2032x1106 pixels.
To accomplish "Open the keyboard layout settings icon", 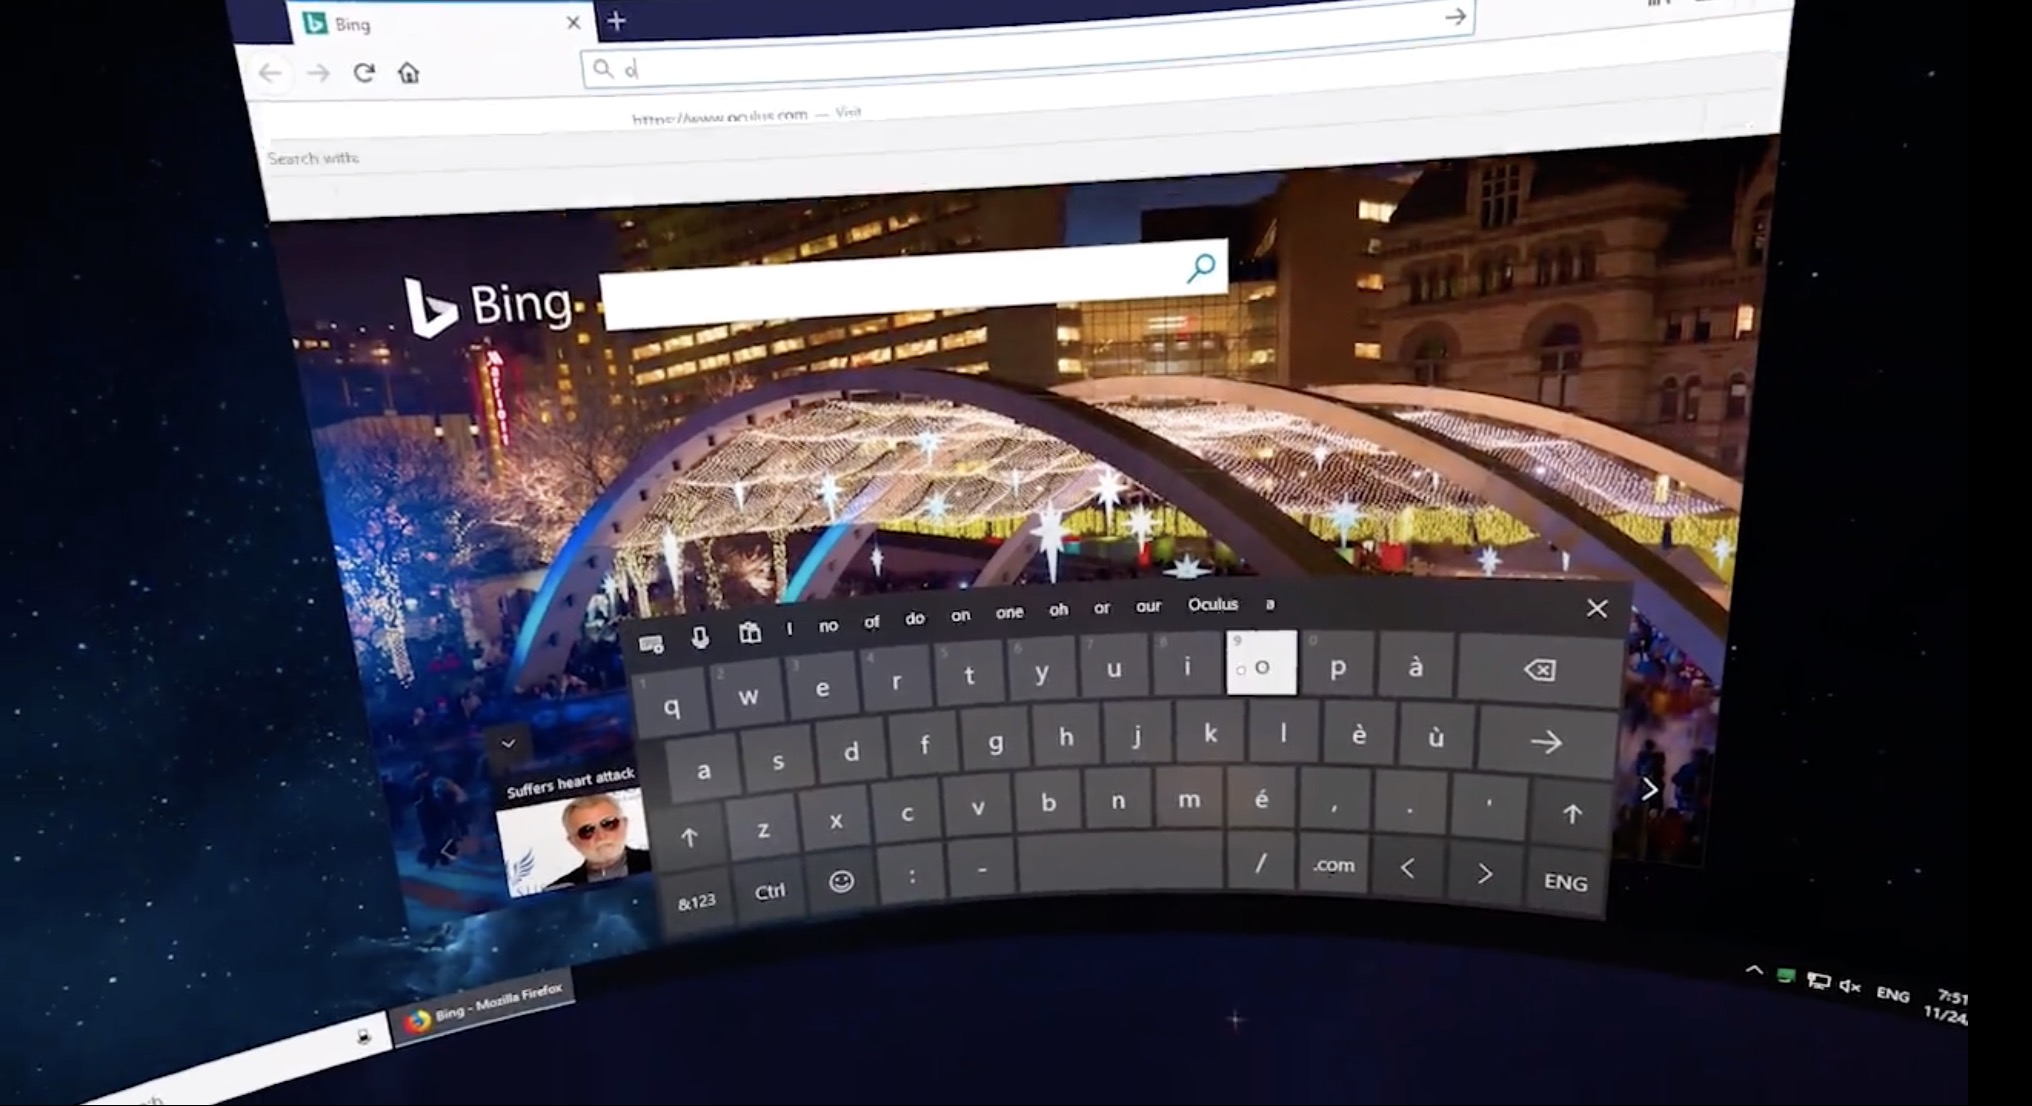I will pos(651,644).
